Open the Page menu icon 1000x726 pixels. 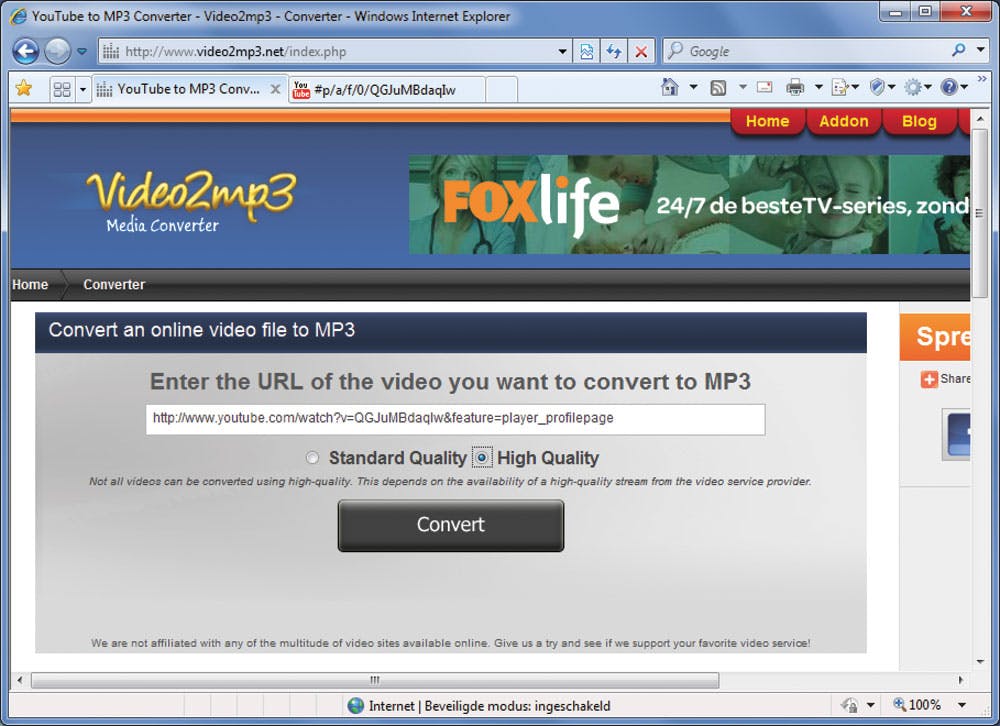pos(846,87)
